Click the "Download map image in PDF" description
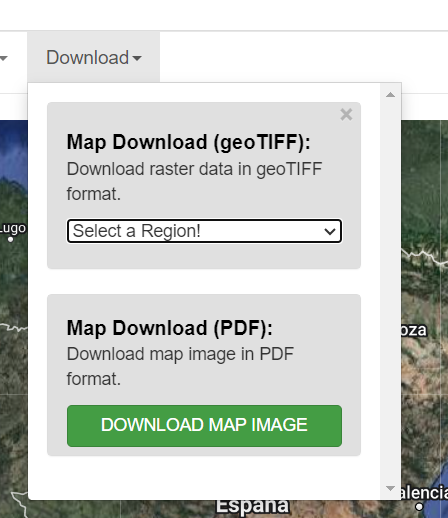The height and width of the screenshot is (518, 448). click(x=180, y=354)
